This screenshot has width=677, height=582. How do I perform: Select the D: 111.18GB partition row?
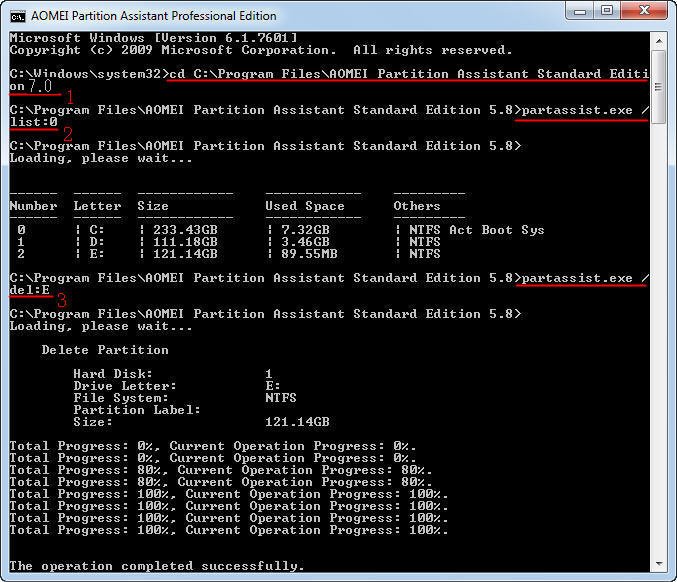click(x=225, y=242)
